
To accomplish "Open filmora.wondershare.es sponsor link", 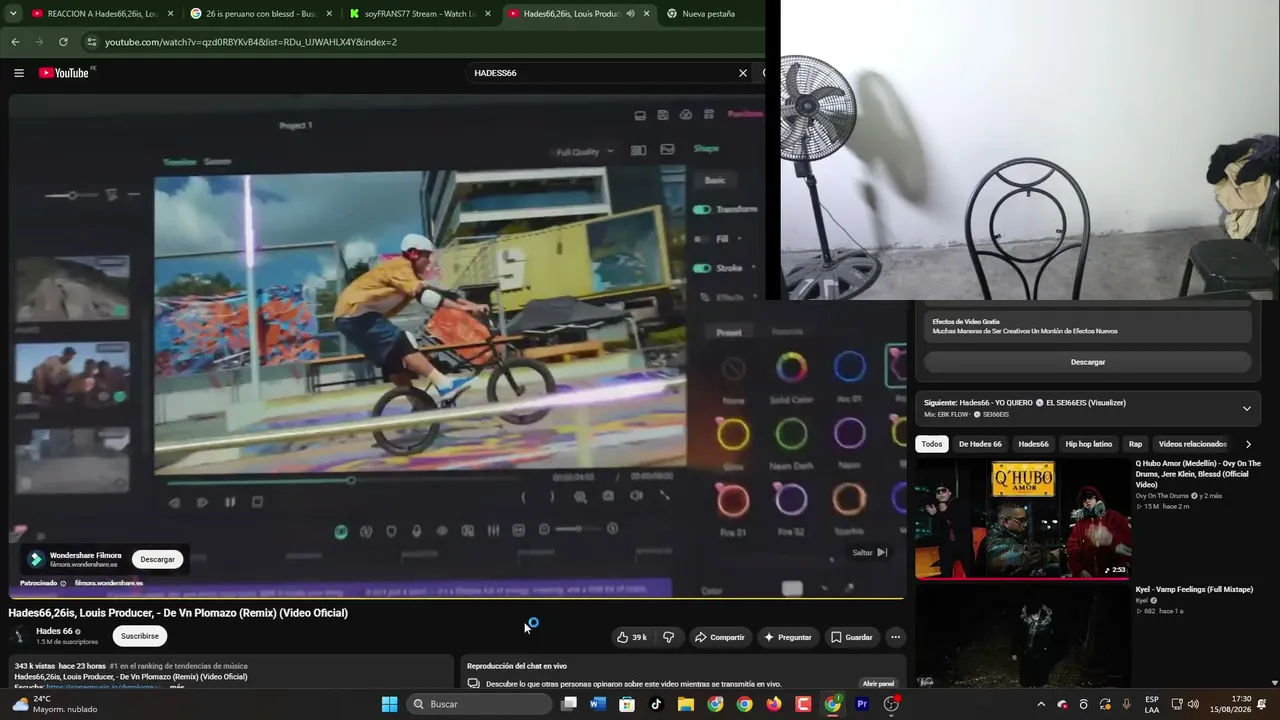I will pos(109,583).
